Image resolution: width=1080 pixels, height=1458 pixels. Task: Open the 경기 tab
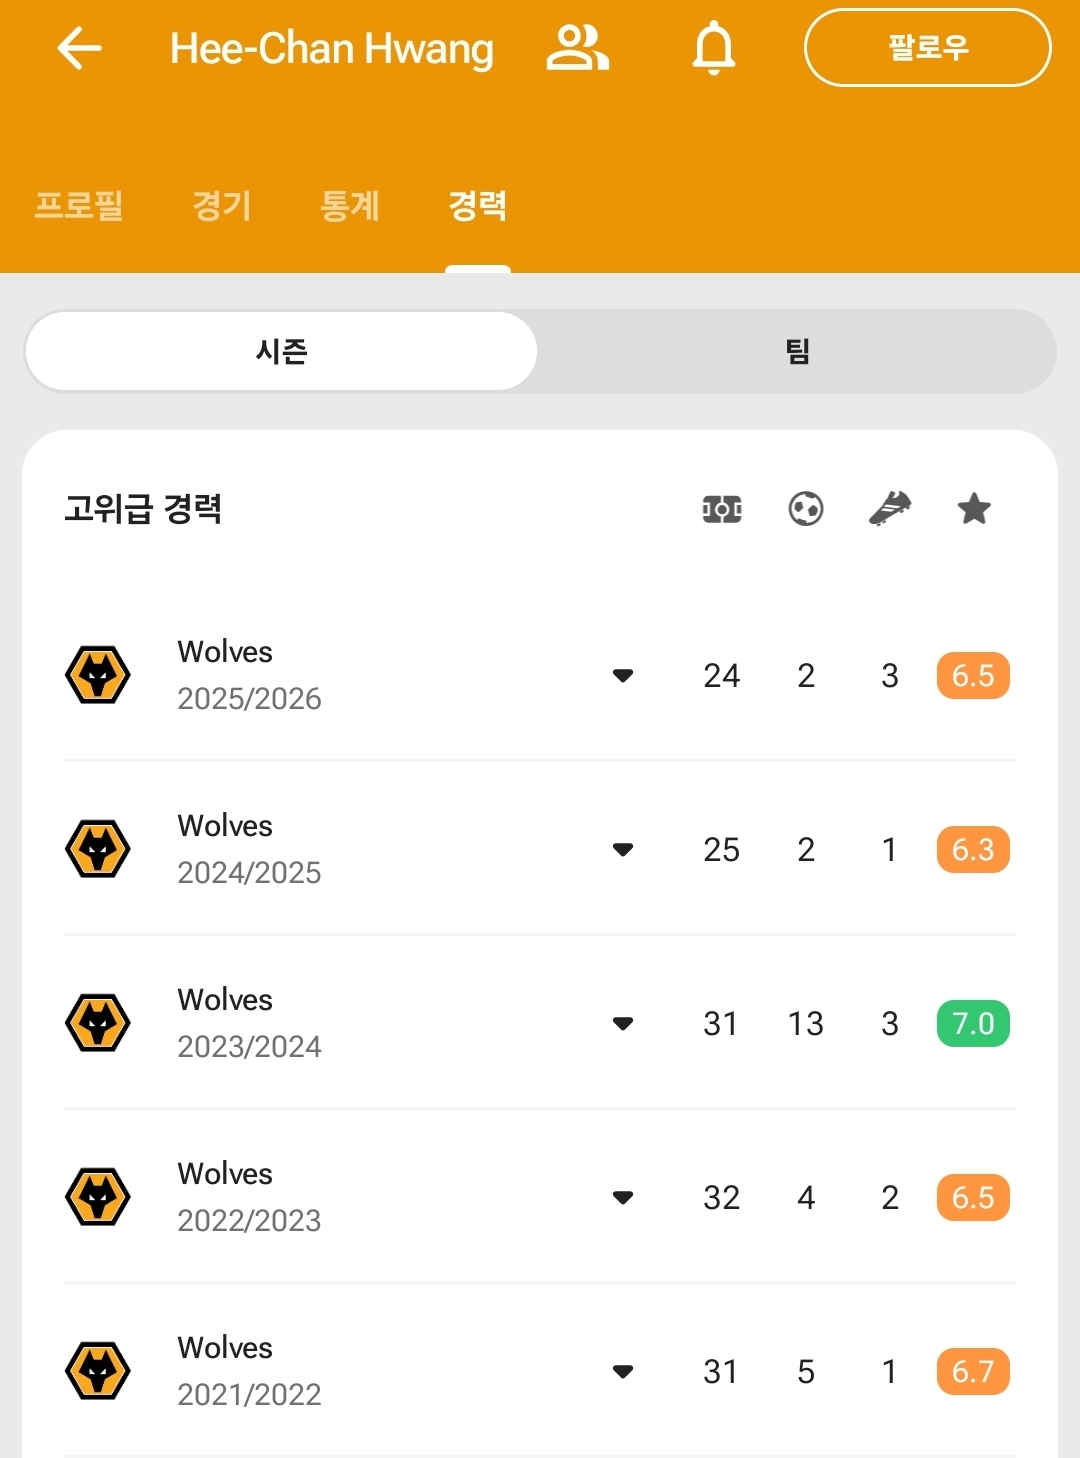click(x=222, y=206)
